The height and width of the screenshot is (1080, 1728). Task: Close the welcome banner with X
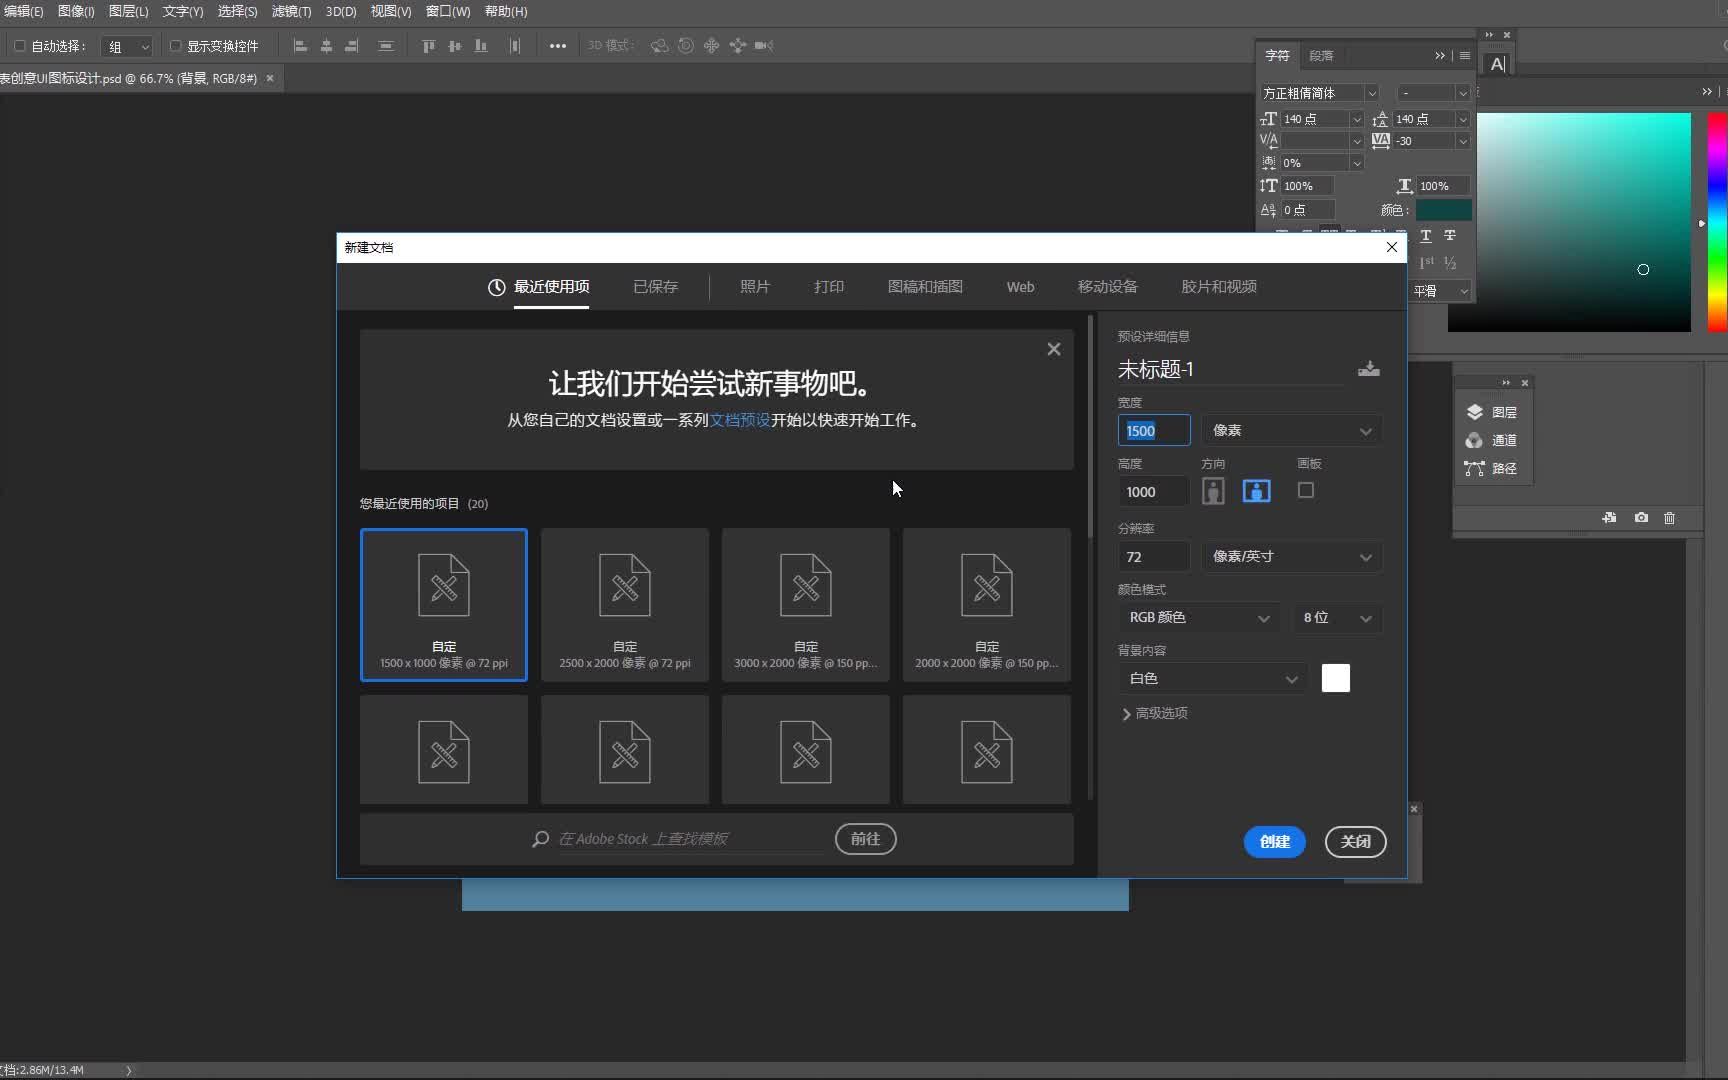pyautogui.click(x=1054, y=349)
